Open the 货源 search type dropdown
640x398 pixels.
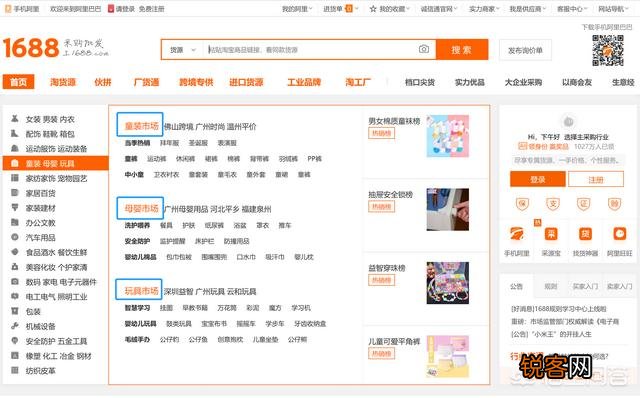tap(182, 50)
